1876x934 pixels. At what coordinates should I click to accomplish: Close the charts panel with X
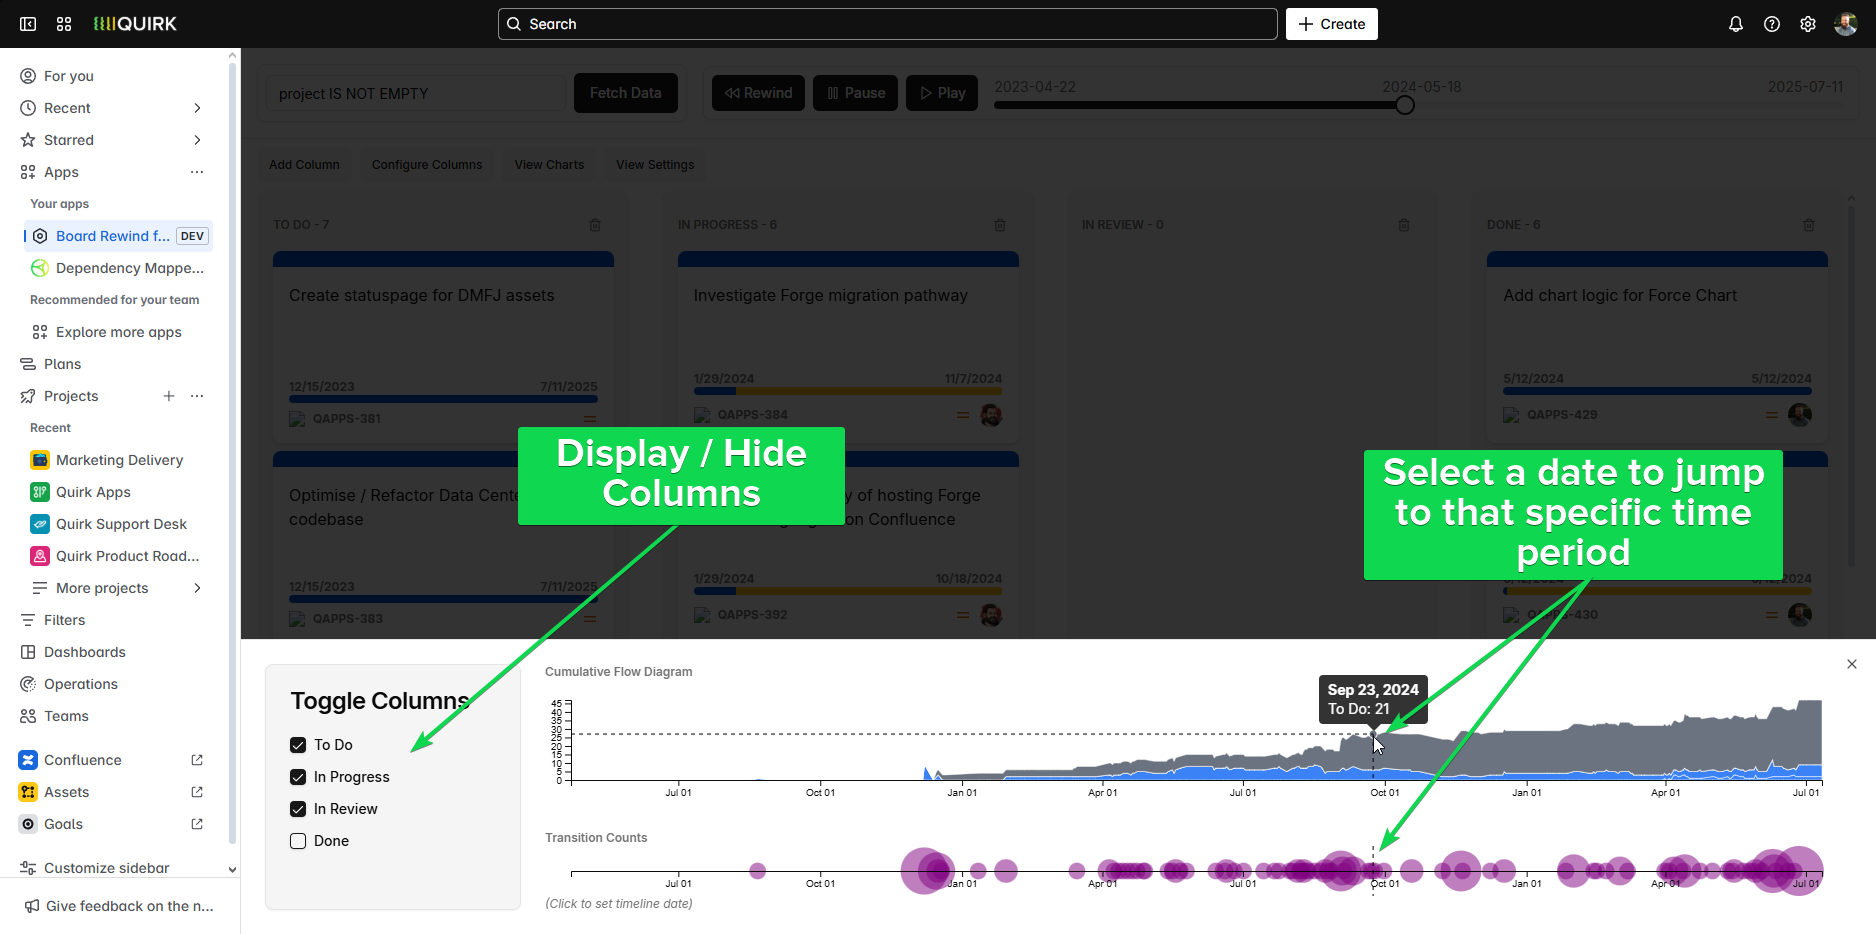pos(1852,664)
